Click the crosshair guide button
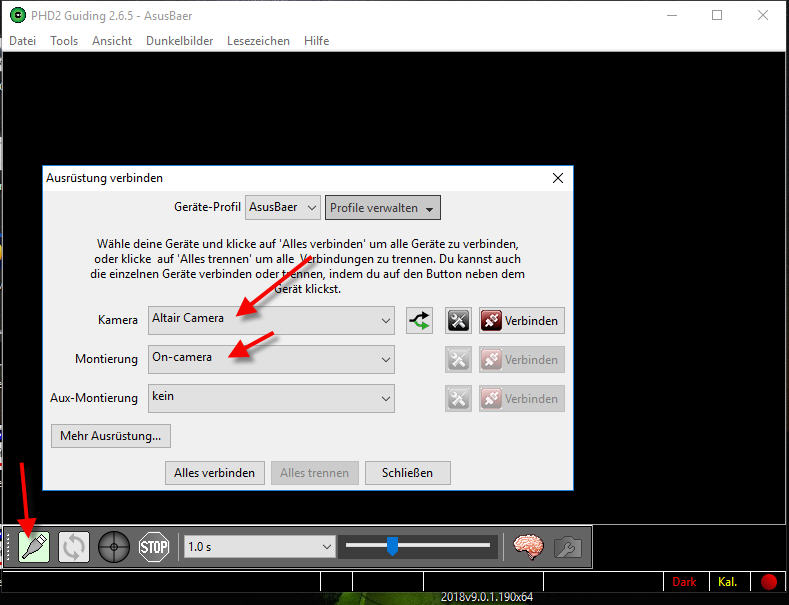This screenshot has height=605, width=789. pyautogui.click(x=114, y=547)
